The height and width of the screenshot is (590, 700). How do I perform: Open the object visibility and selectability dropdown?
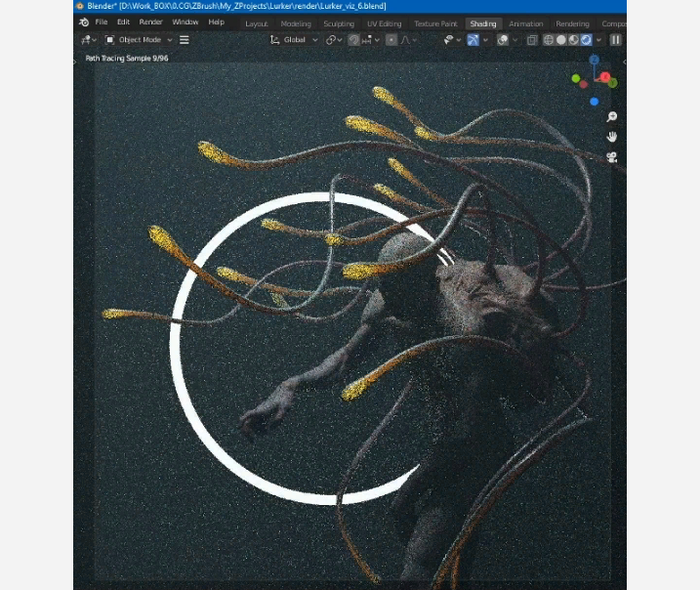[452, 40]
